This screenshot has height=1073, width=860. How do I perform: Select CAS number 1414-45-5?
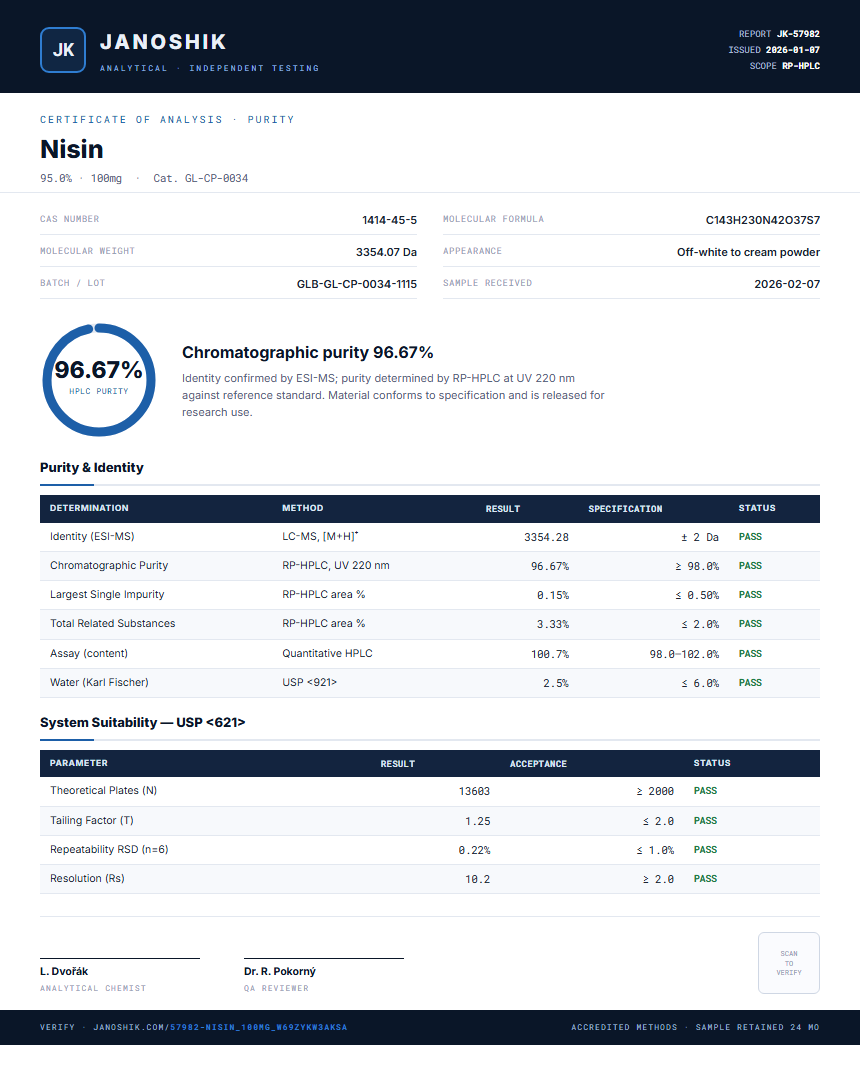(389, 220)
